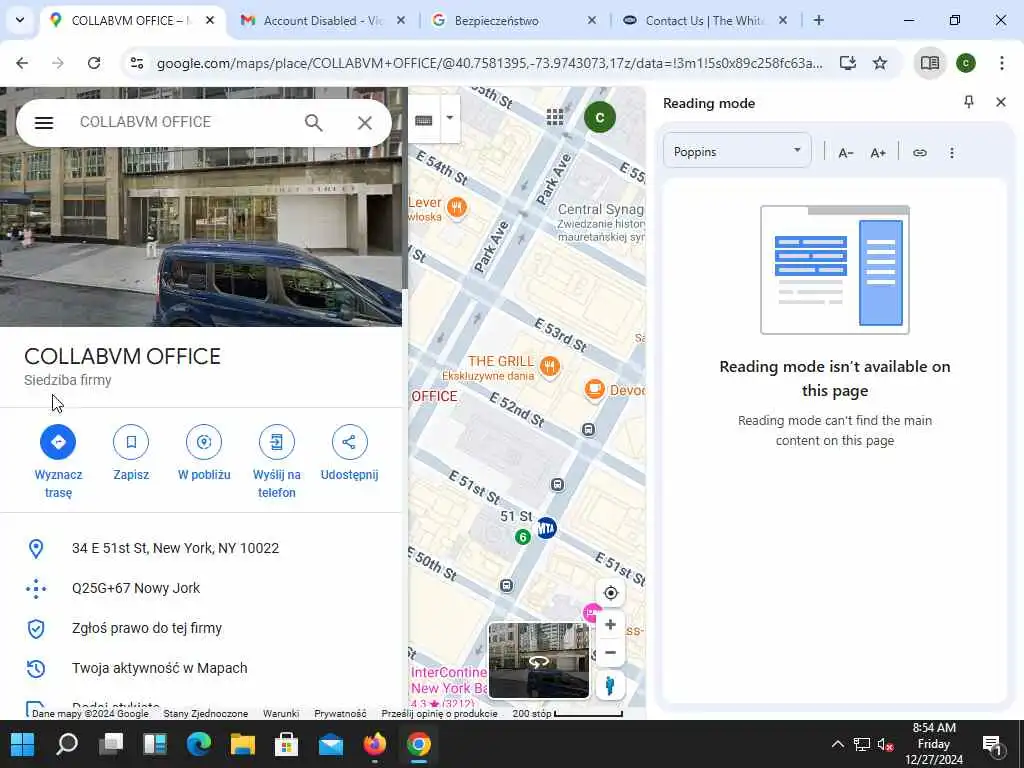Screen dimensions: 1024x768
Task: Click the Wyznacz trasę directions icon
Action: click(58, 442)
